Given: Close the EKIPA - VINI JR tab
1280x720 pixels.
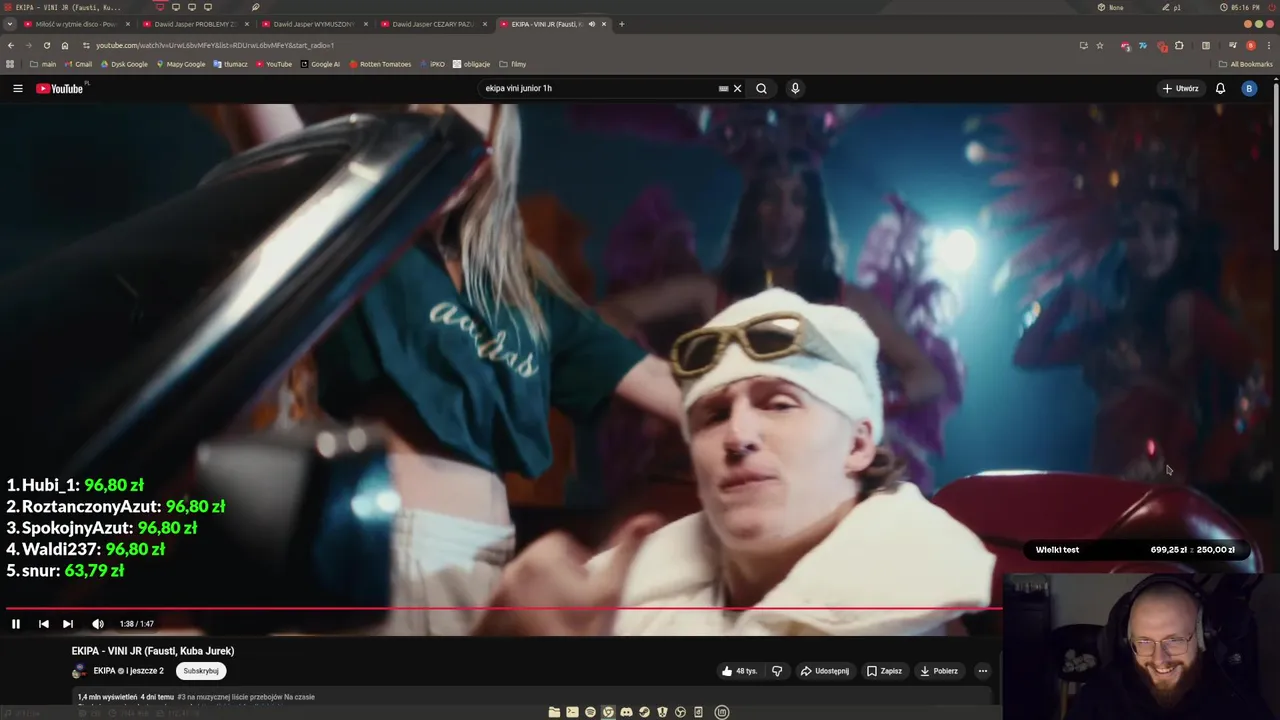Looking at the screenshot, I should pos(604,24).
